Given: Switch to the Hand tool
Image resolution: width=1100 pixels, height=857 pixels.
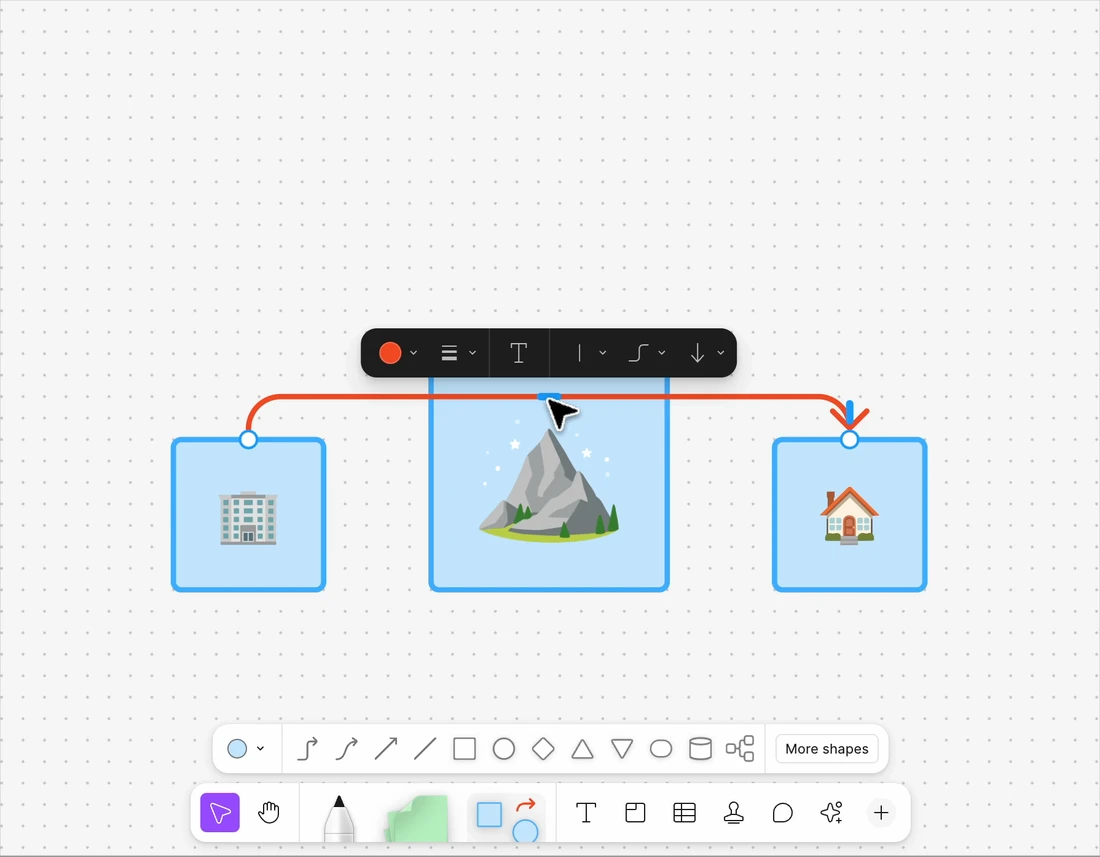Looking at the screenshot, I should pyautogui.click(x=269, y=812).
